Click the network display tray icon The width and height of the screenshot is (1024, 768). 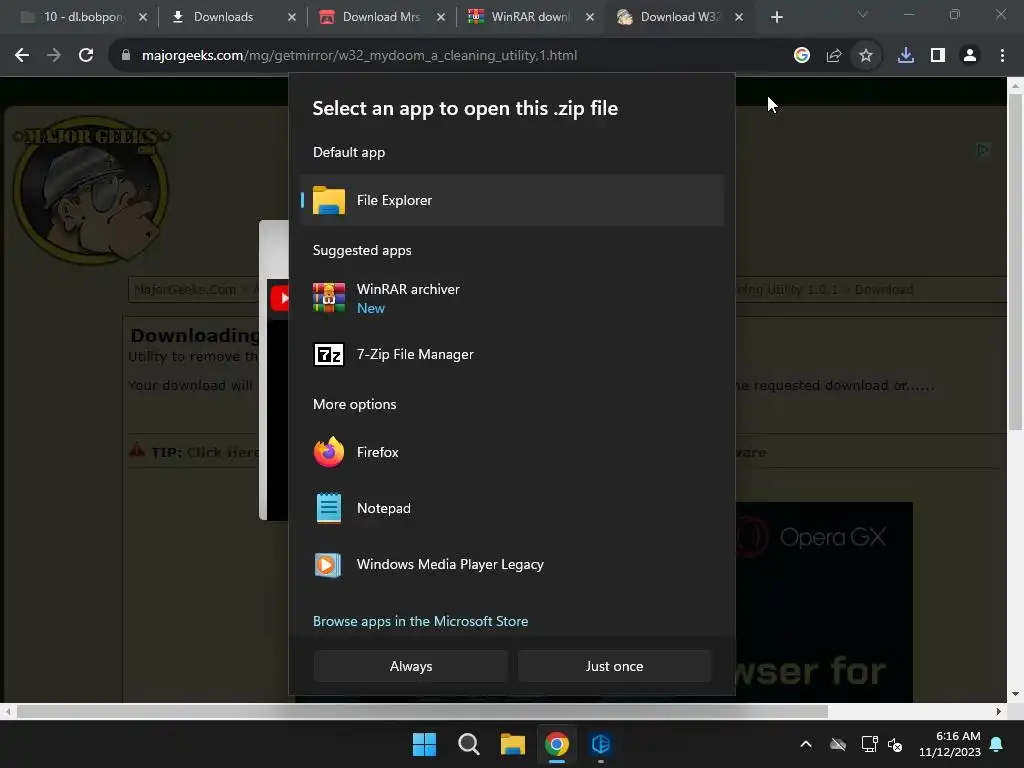click(x=869, y=744)
